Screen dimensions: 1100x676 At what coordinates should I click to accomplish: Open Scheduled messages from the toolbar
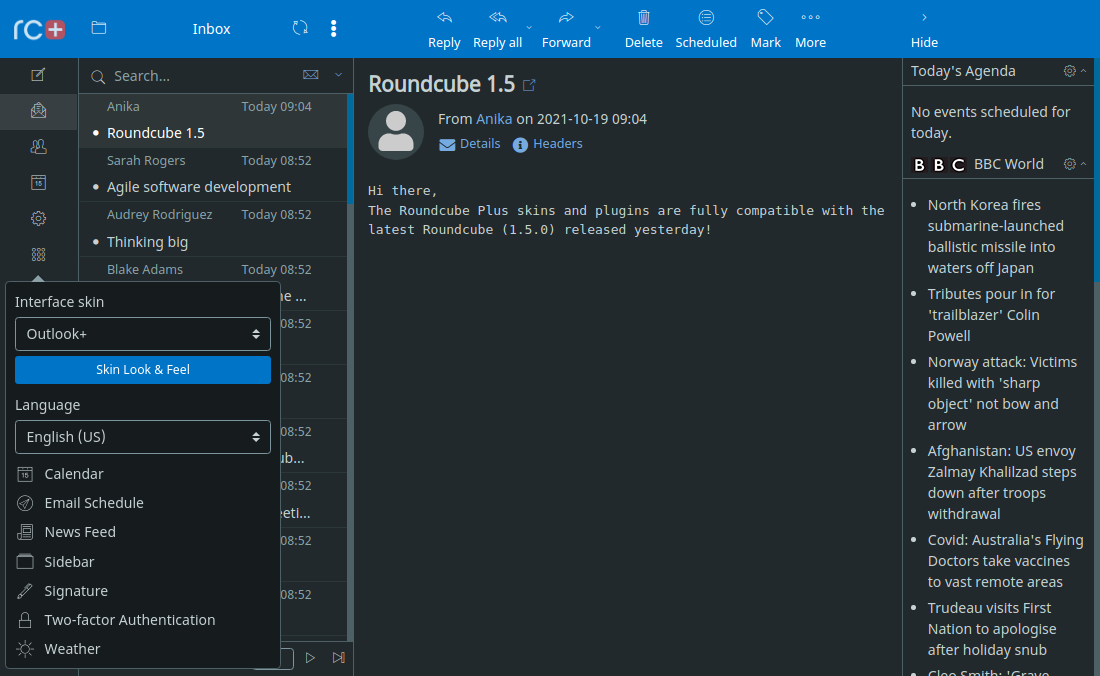click(x=706, y=29)
